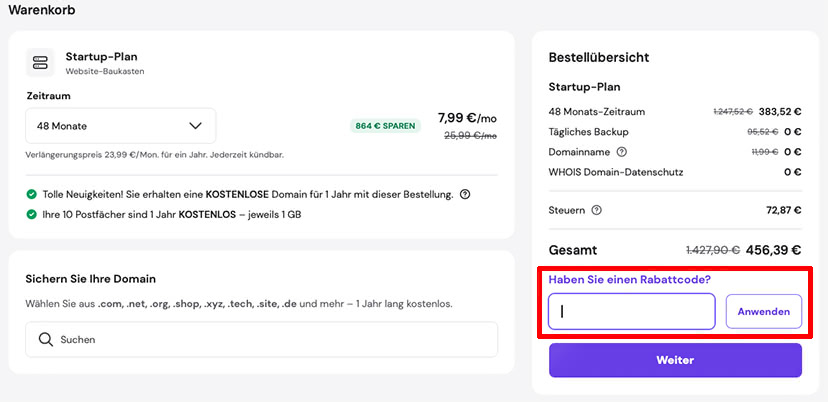Click into the Rabattcode input field
This screenshot has width=828, height=402.
[x=632, y=312]
